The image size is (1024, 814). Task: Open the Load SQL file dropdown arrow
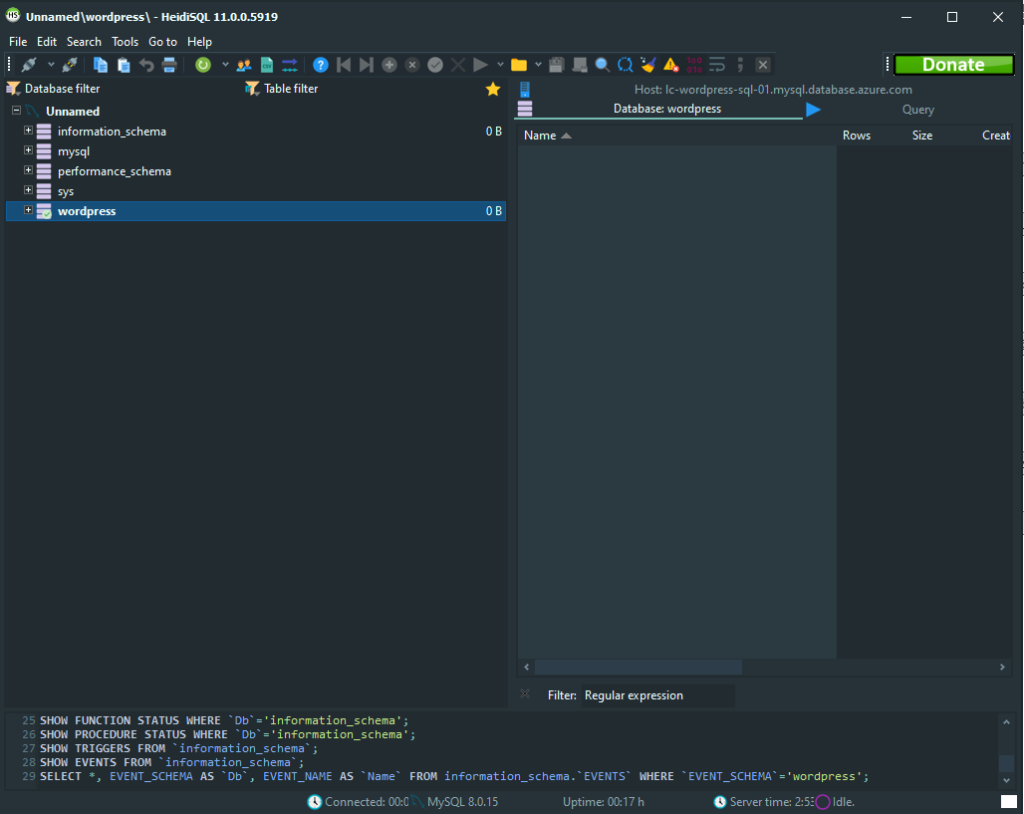[x=538, y=65]
